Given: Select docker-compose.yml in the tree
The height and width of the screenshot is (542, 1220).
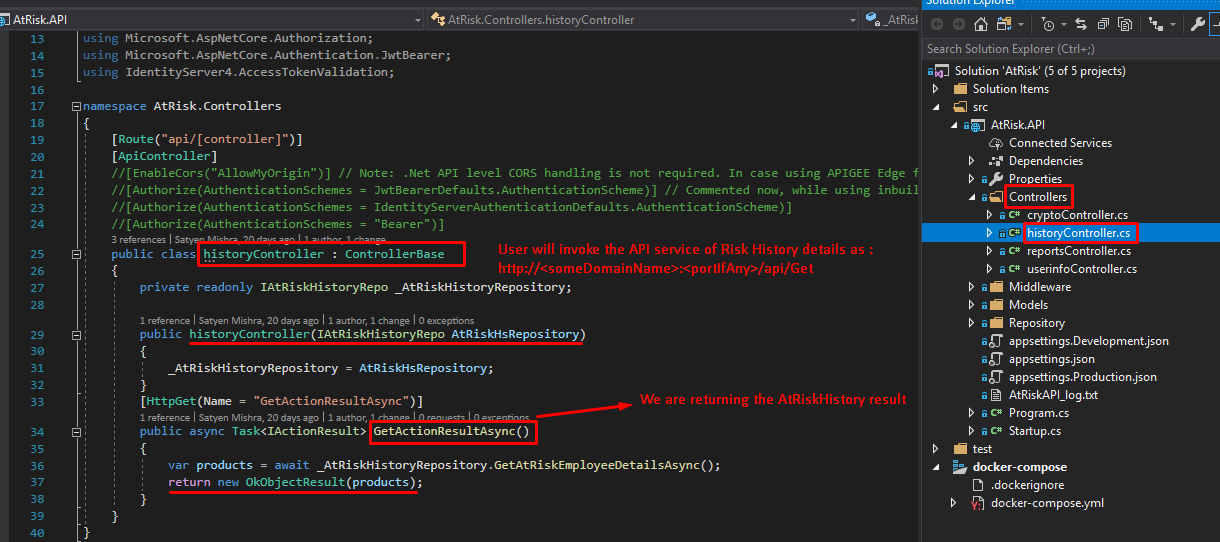Looking at the screenshot, I should click(x=1047, y=503).
